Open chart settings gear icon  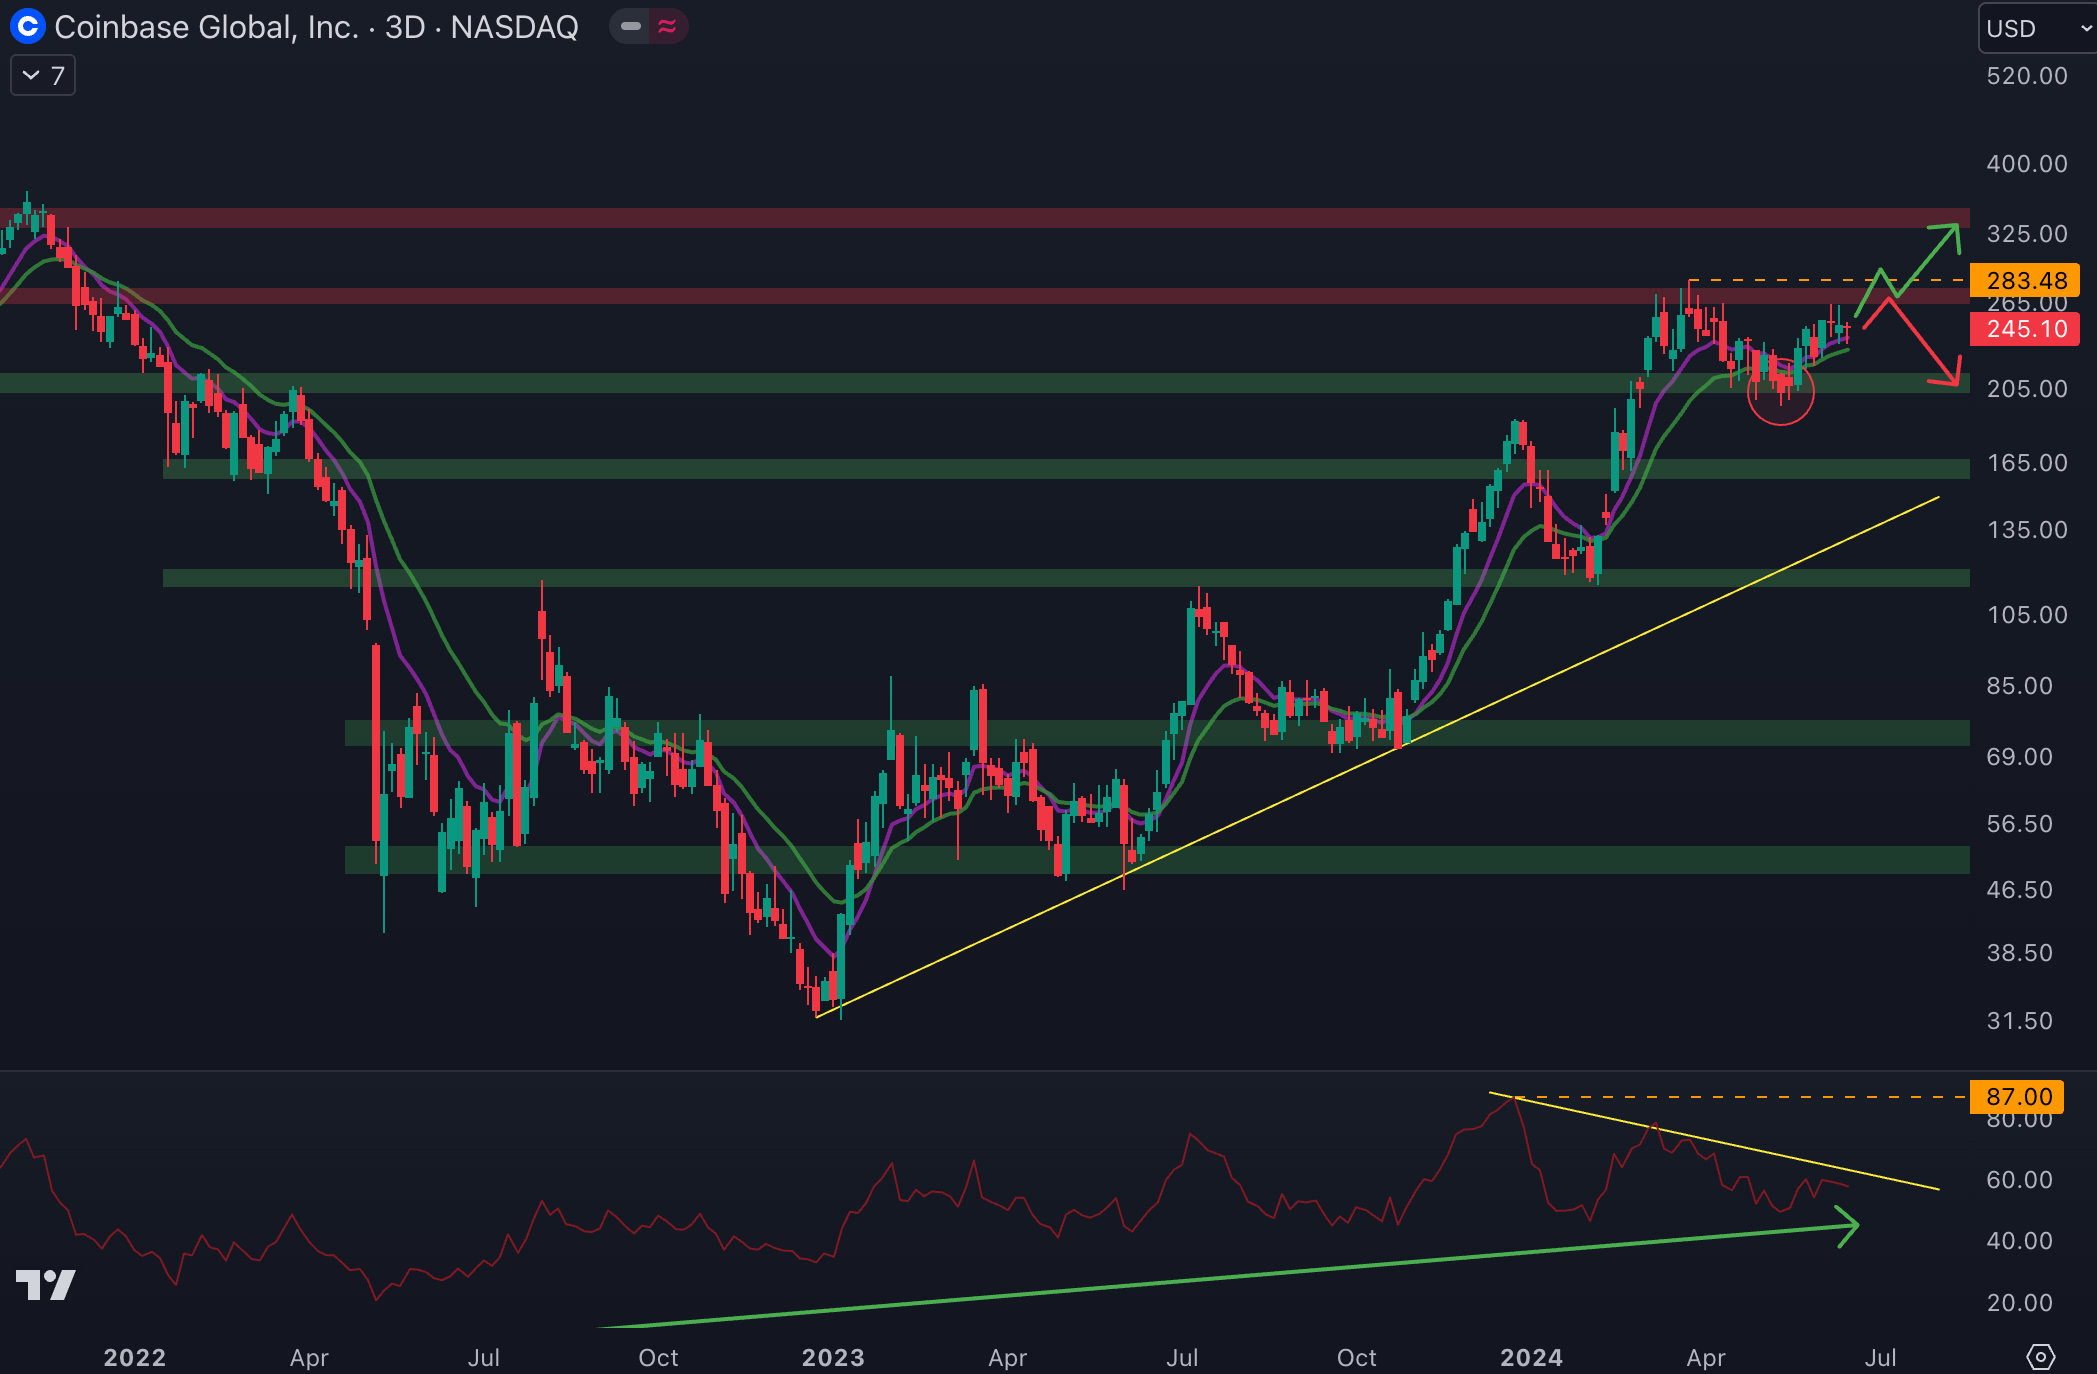[2040, 1357]
